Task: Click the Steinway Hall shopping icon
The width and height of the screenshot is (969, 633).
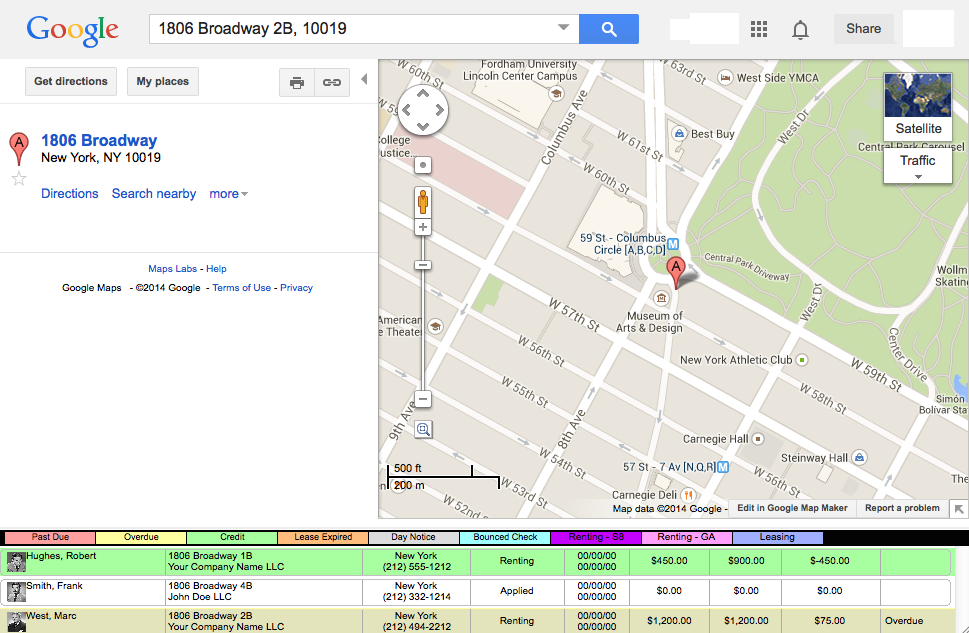Action: 860,457
